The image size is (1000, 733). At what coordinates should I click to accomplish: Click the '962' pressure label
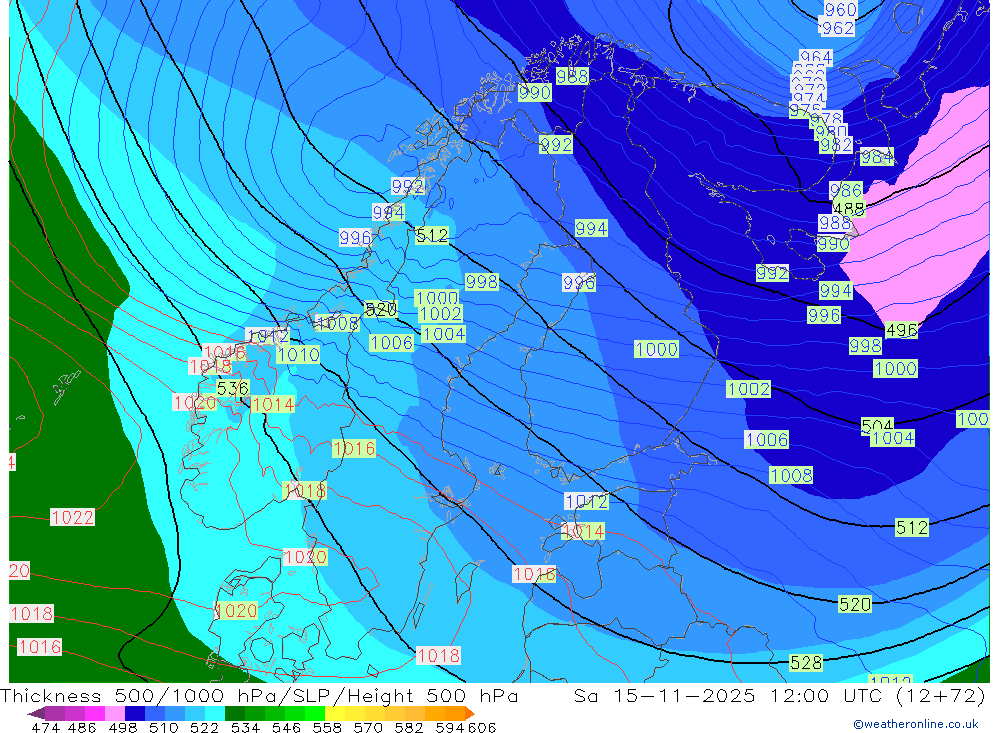click(837, 28)
